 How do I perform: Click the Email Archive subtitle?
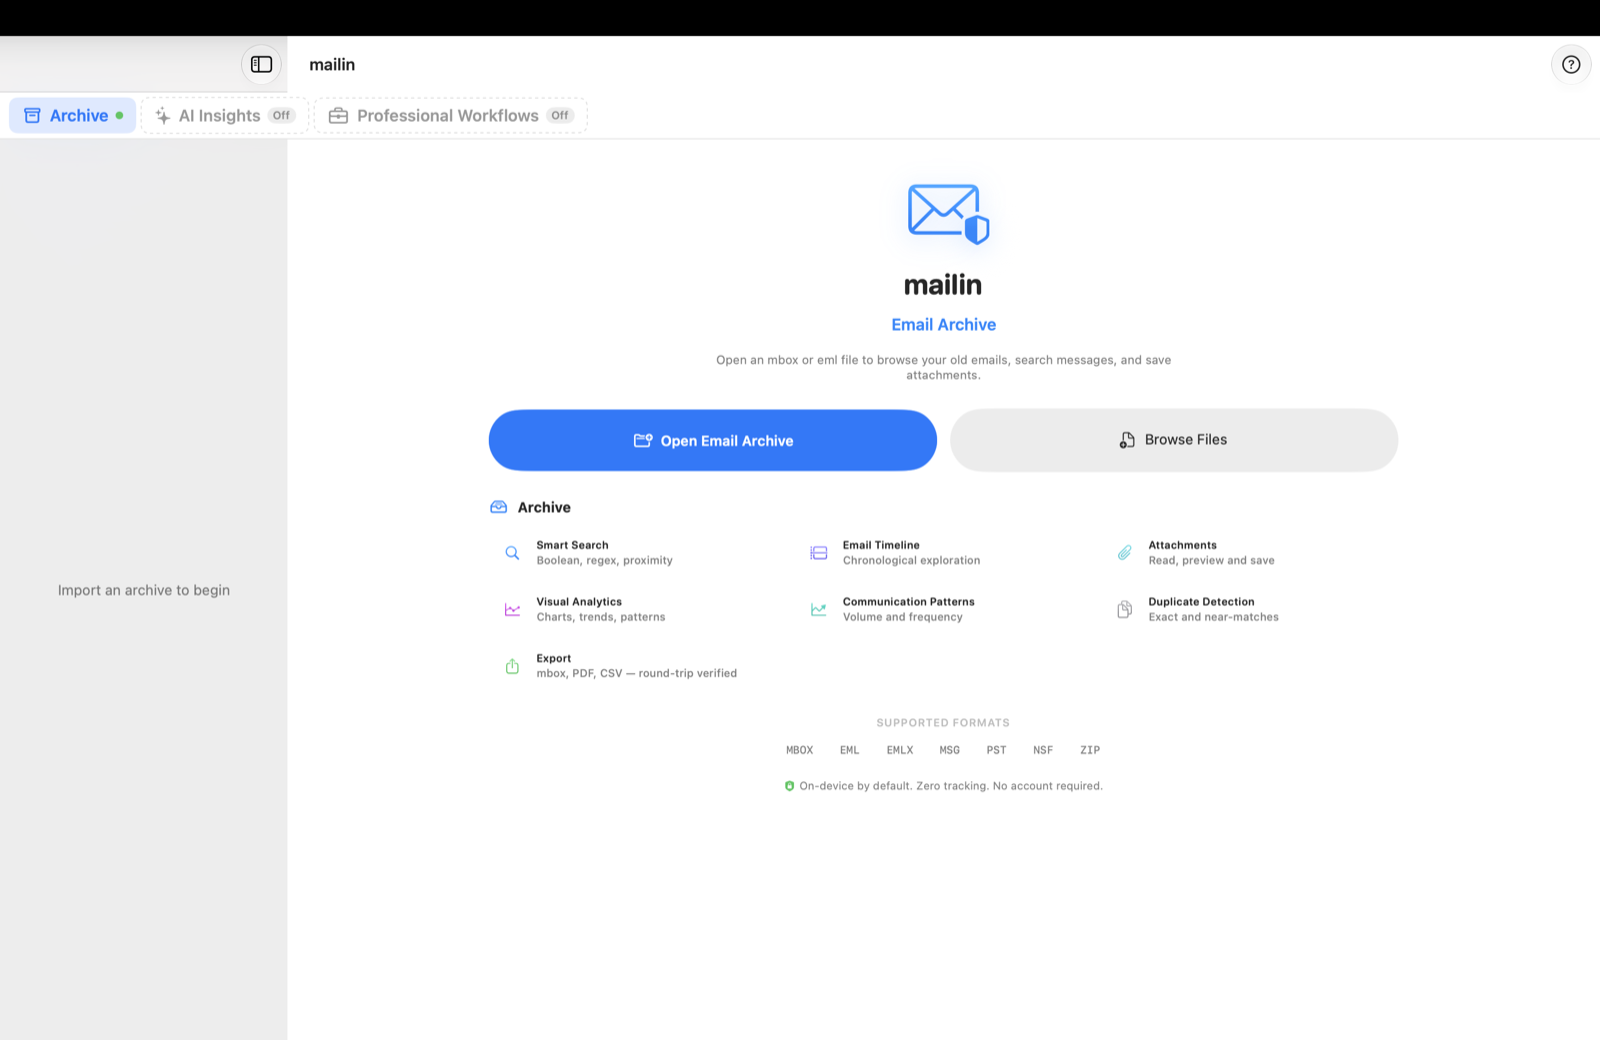(x=943, y=325)
